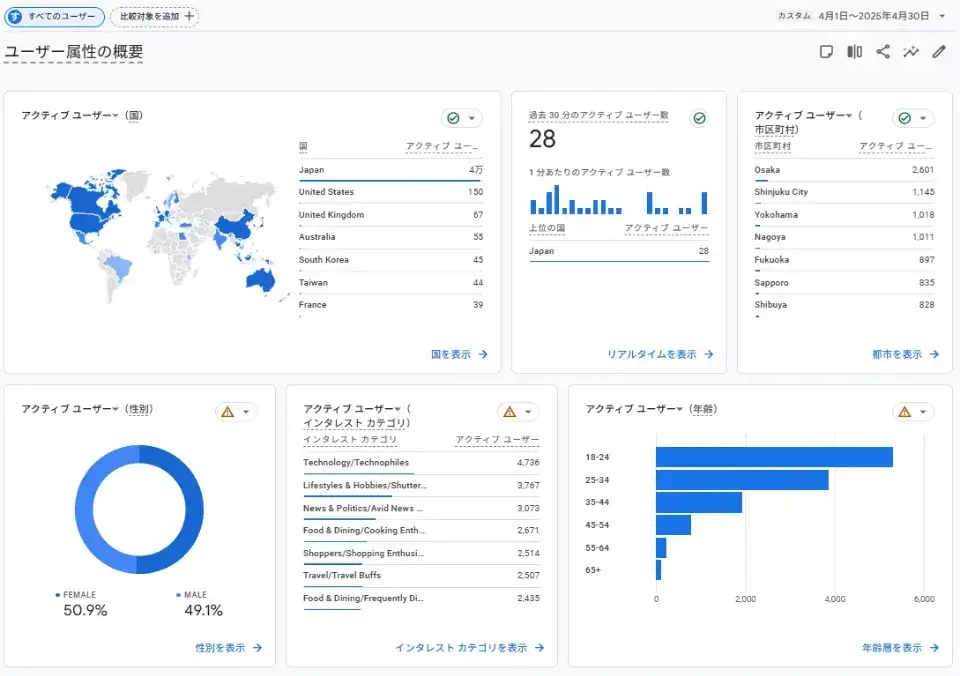Click the annotation note icon in toolbar
The width and height of the screenshot is (960, 676).
pos(826,52)
